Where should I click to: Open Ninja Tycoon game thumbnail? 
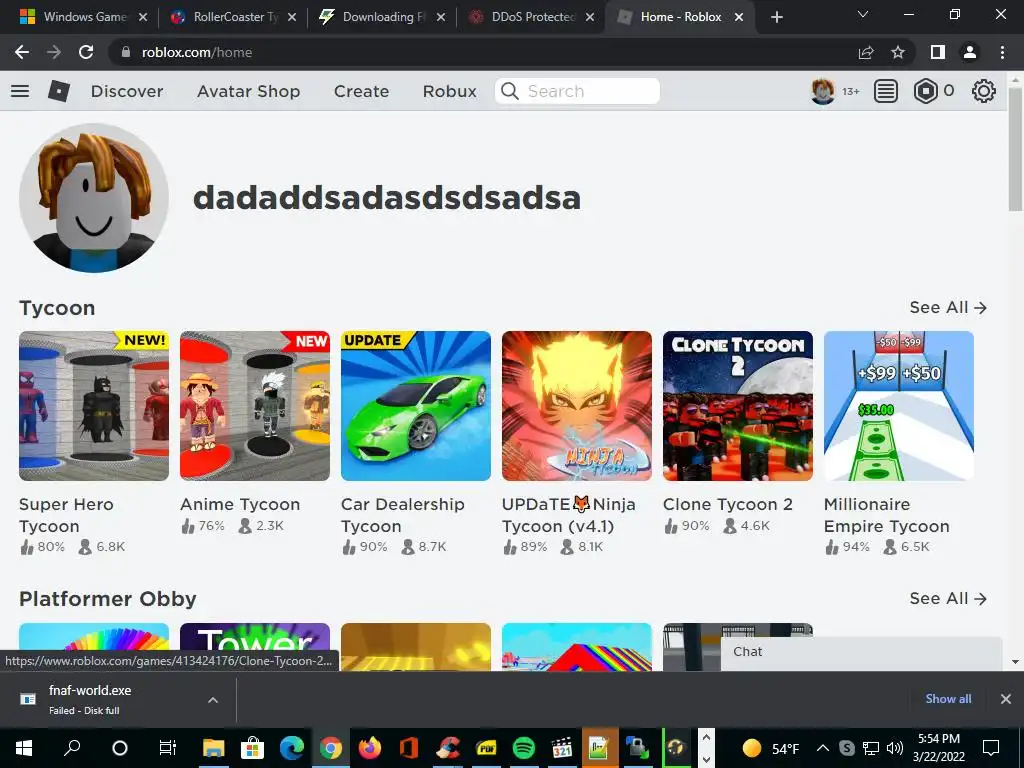pyautogui.click(x=577, y=406)
